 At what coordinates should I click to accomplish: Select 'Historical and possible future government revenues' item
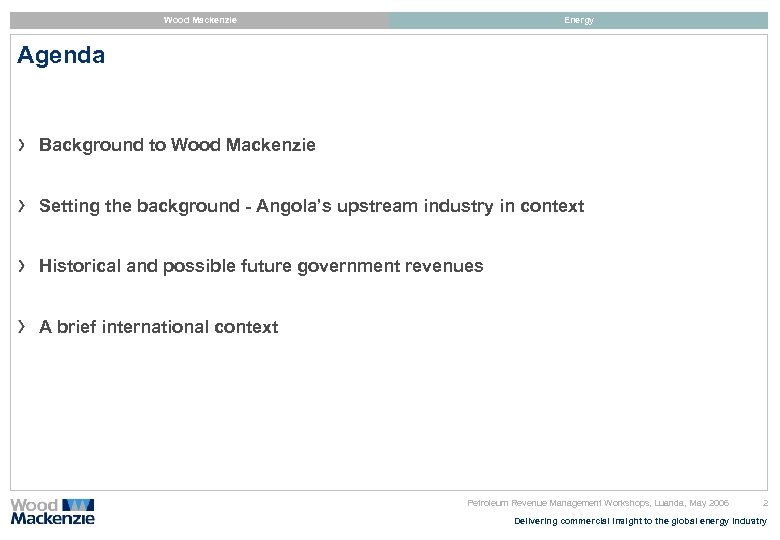tap(261, 267)
